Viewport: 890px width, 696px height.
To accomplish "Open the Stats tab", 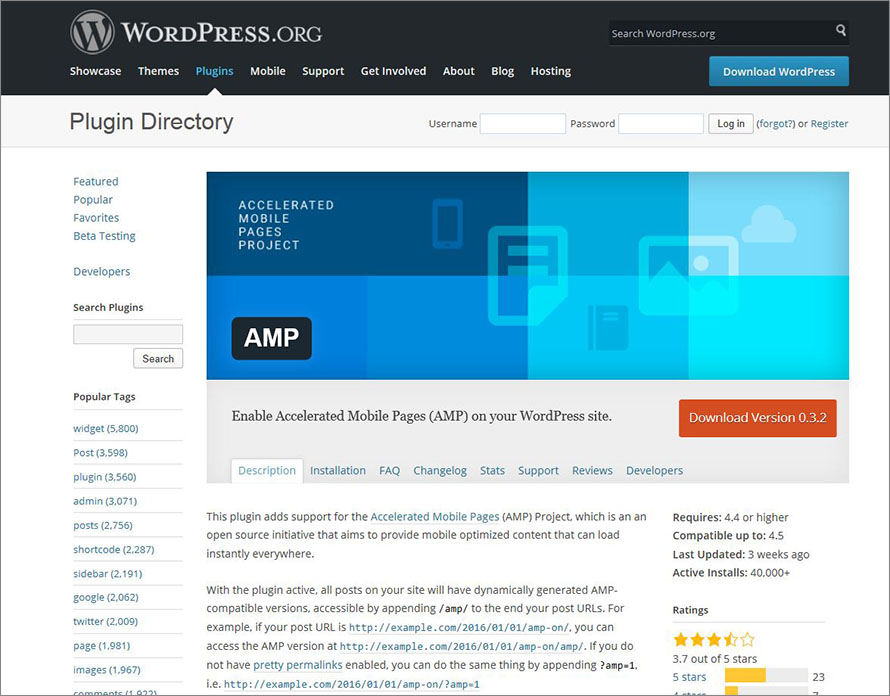I will tap(492, 471).
